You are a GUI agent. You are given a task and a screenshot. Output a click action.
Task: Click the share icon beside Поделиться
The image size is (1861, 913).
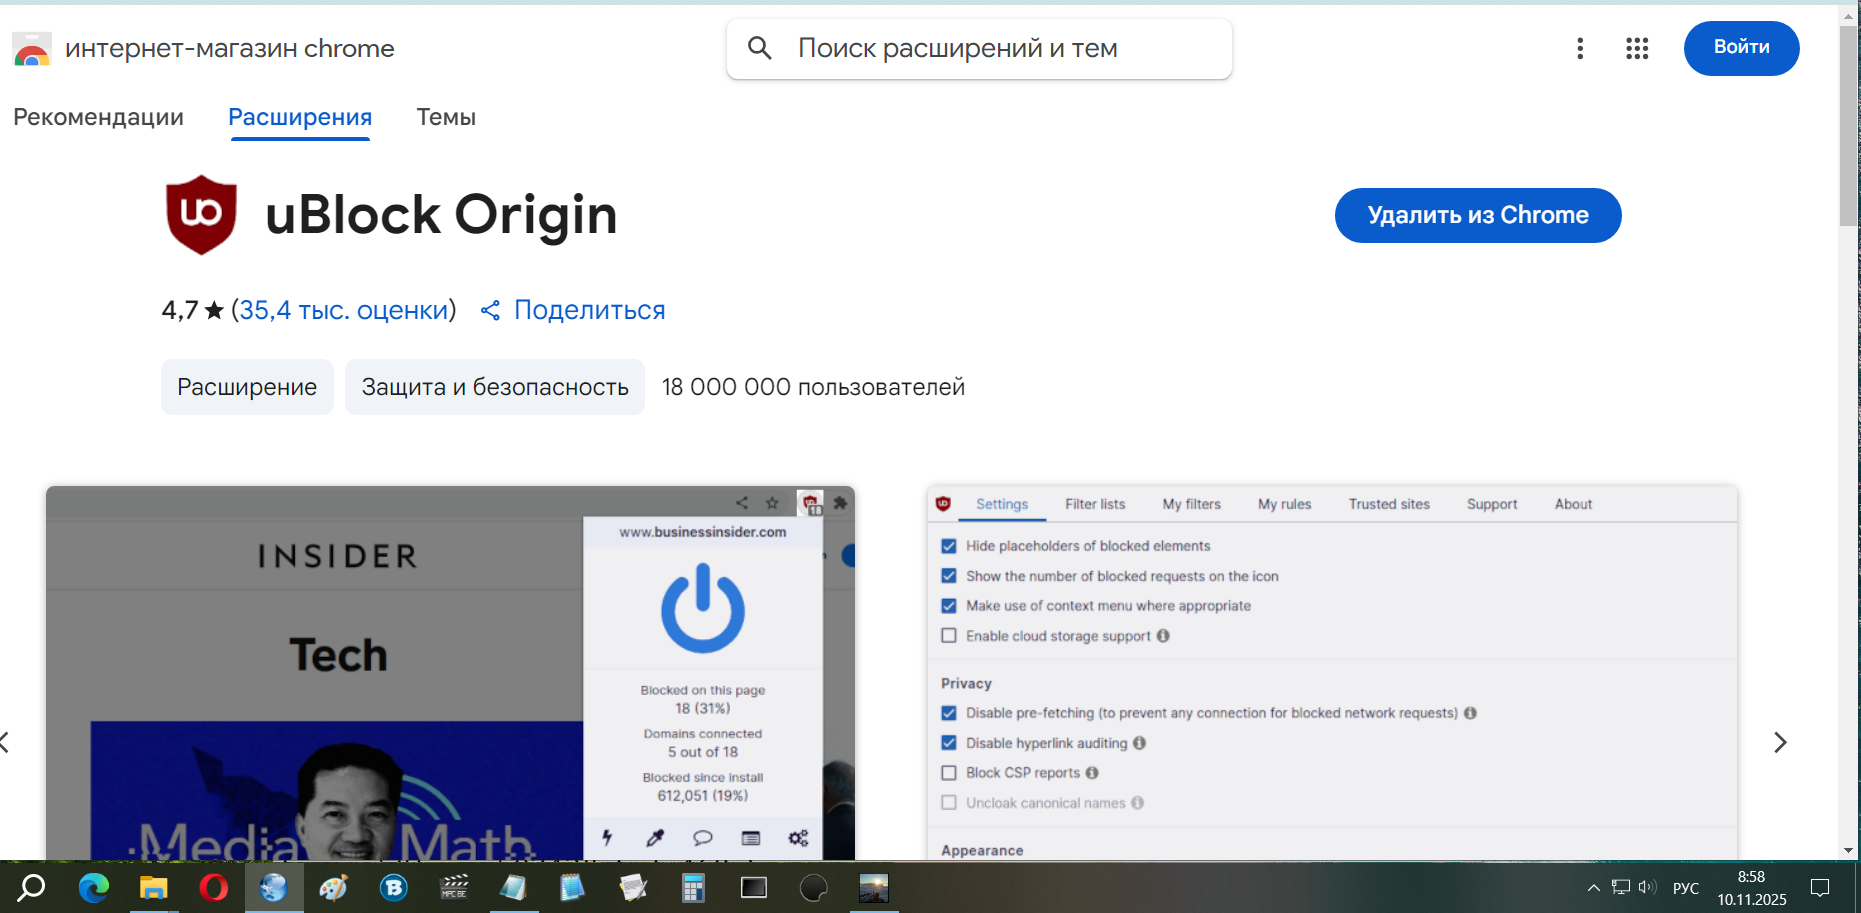490,310
